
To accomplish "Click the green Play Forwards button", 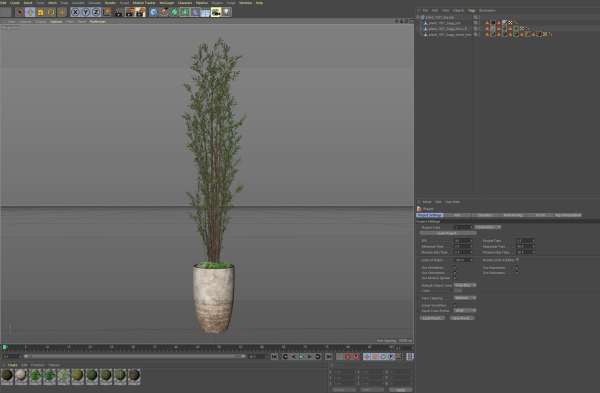I will tap(302, 357).
